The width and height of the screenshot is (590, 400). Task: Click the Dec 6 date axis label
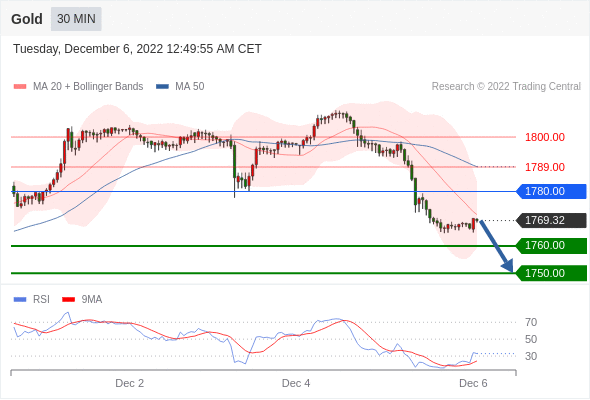[x=473, y=383]
